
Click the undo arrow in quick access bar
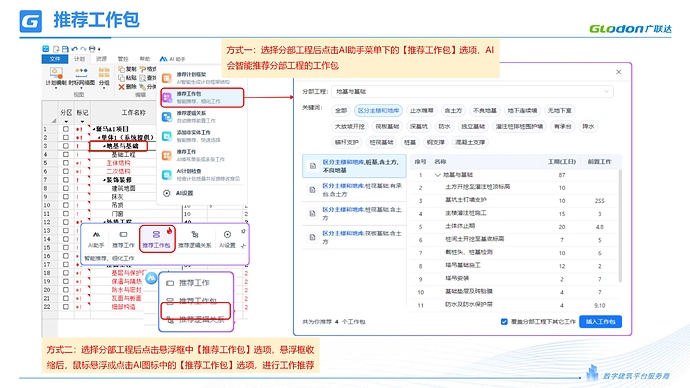(74, 49)
